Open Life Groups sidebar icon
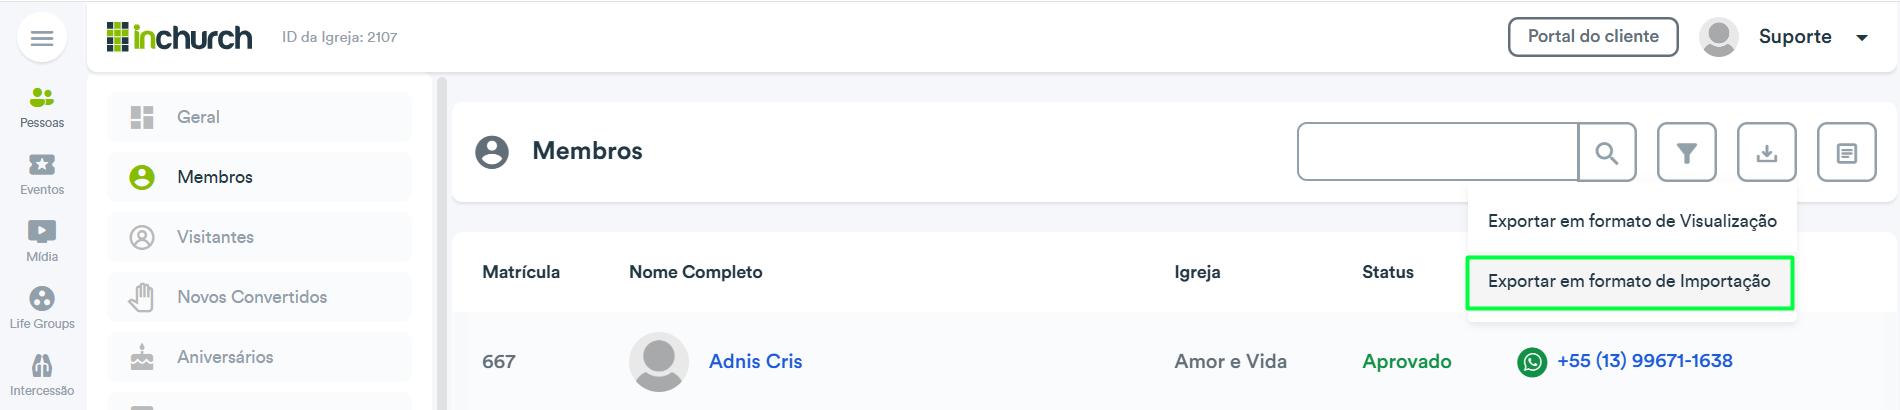 coord(42,309)
